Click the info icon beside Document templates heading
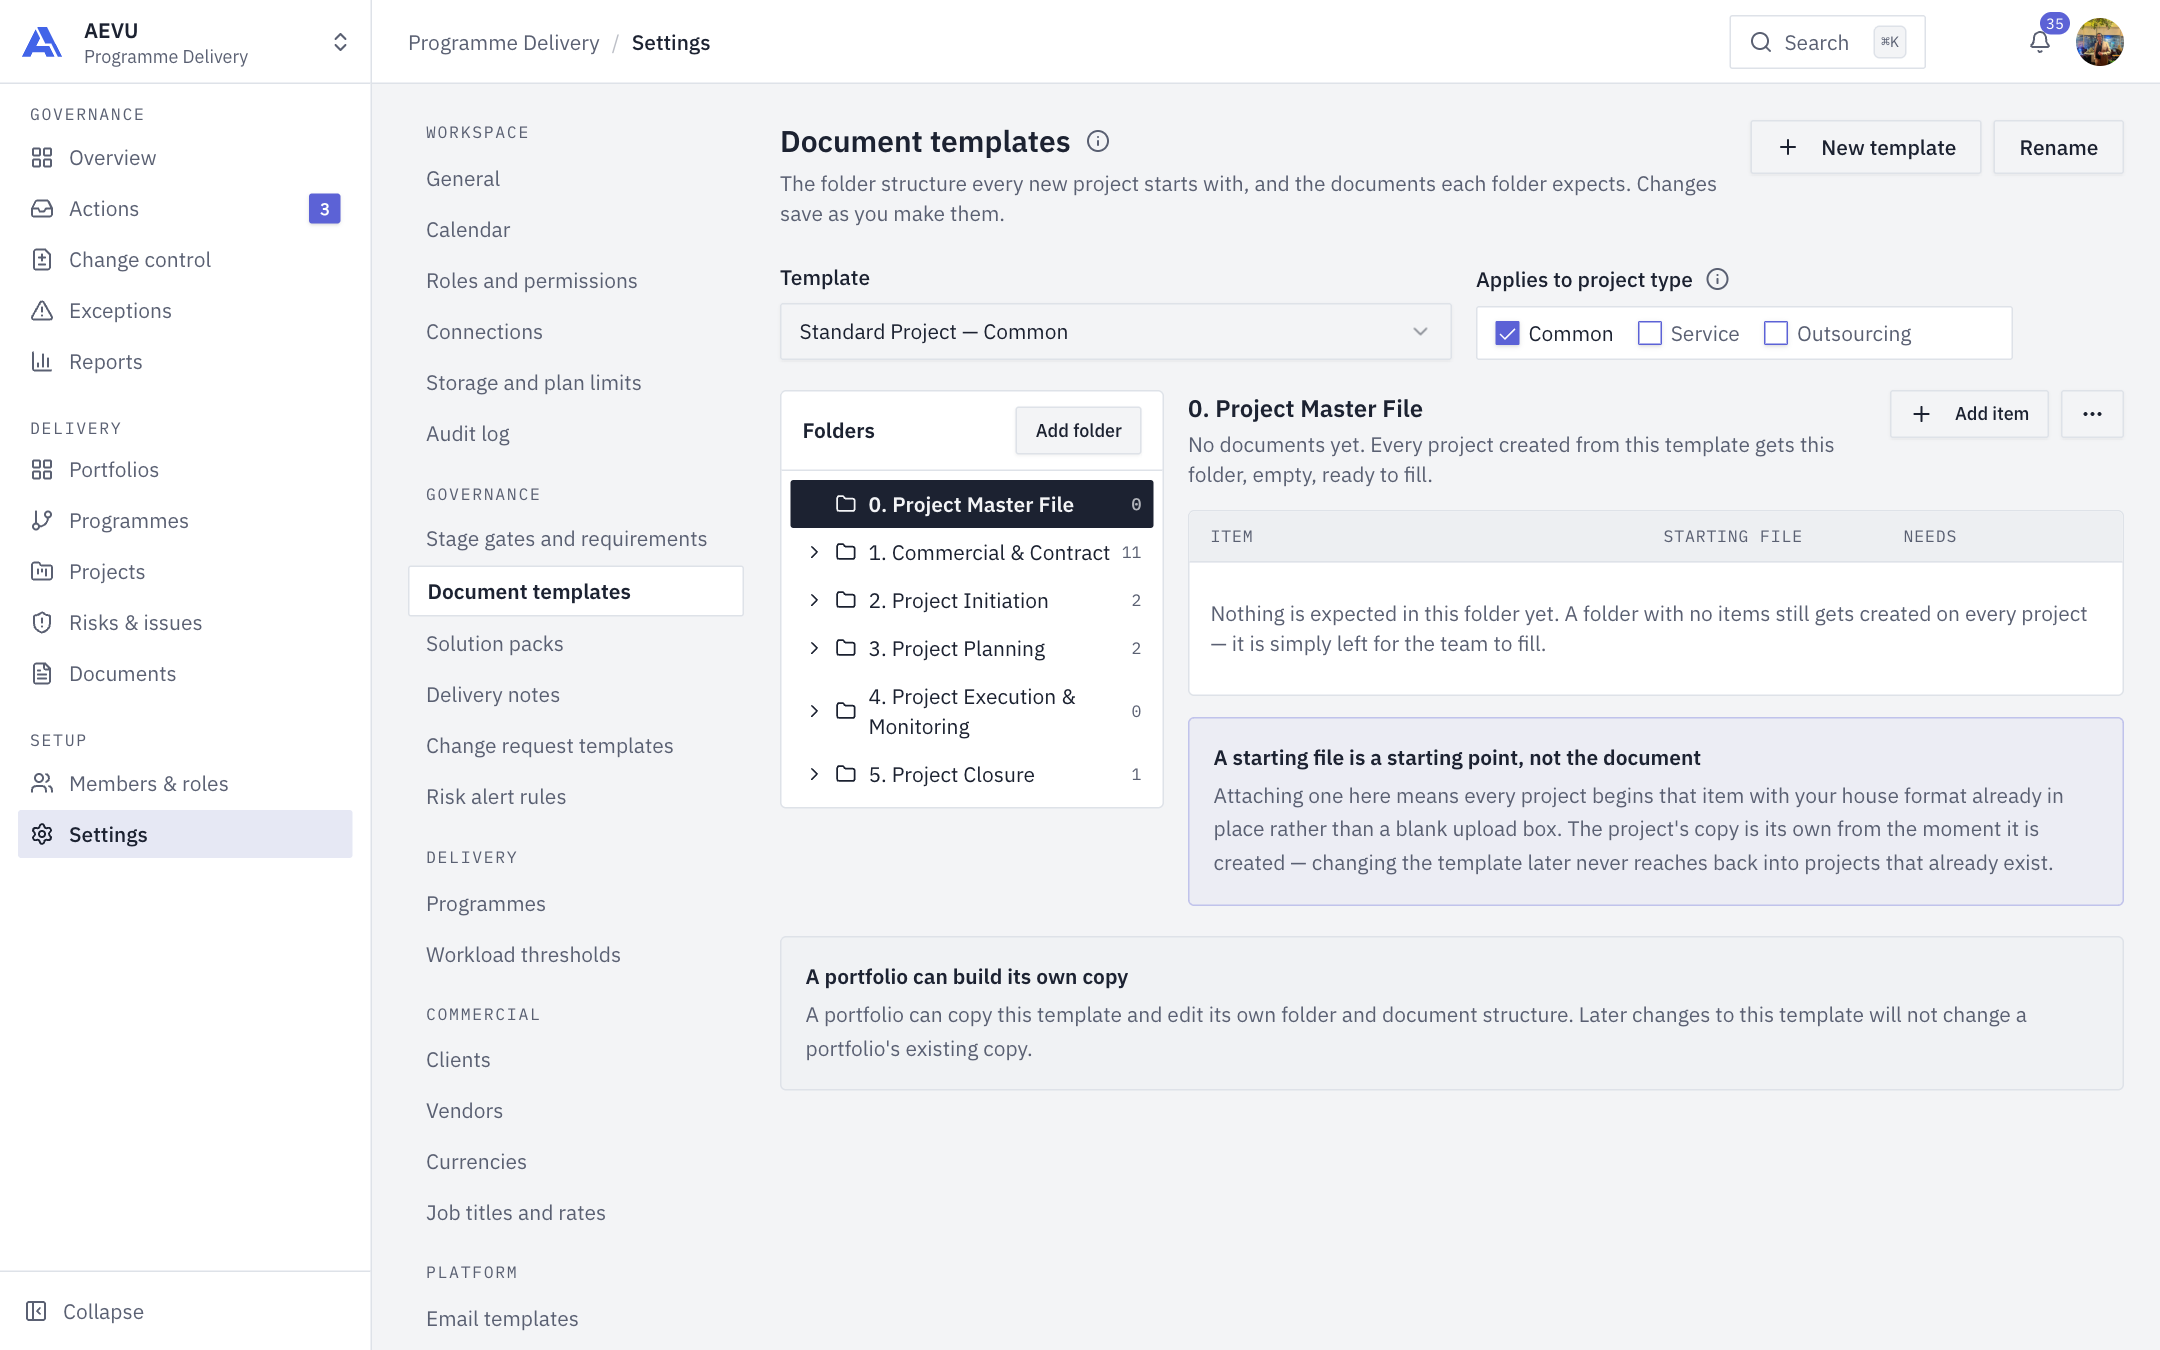The image size is (2160, 1350). coord(1098,142)
